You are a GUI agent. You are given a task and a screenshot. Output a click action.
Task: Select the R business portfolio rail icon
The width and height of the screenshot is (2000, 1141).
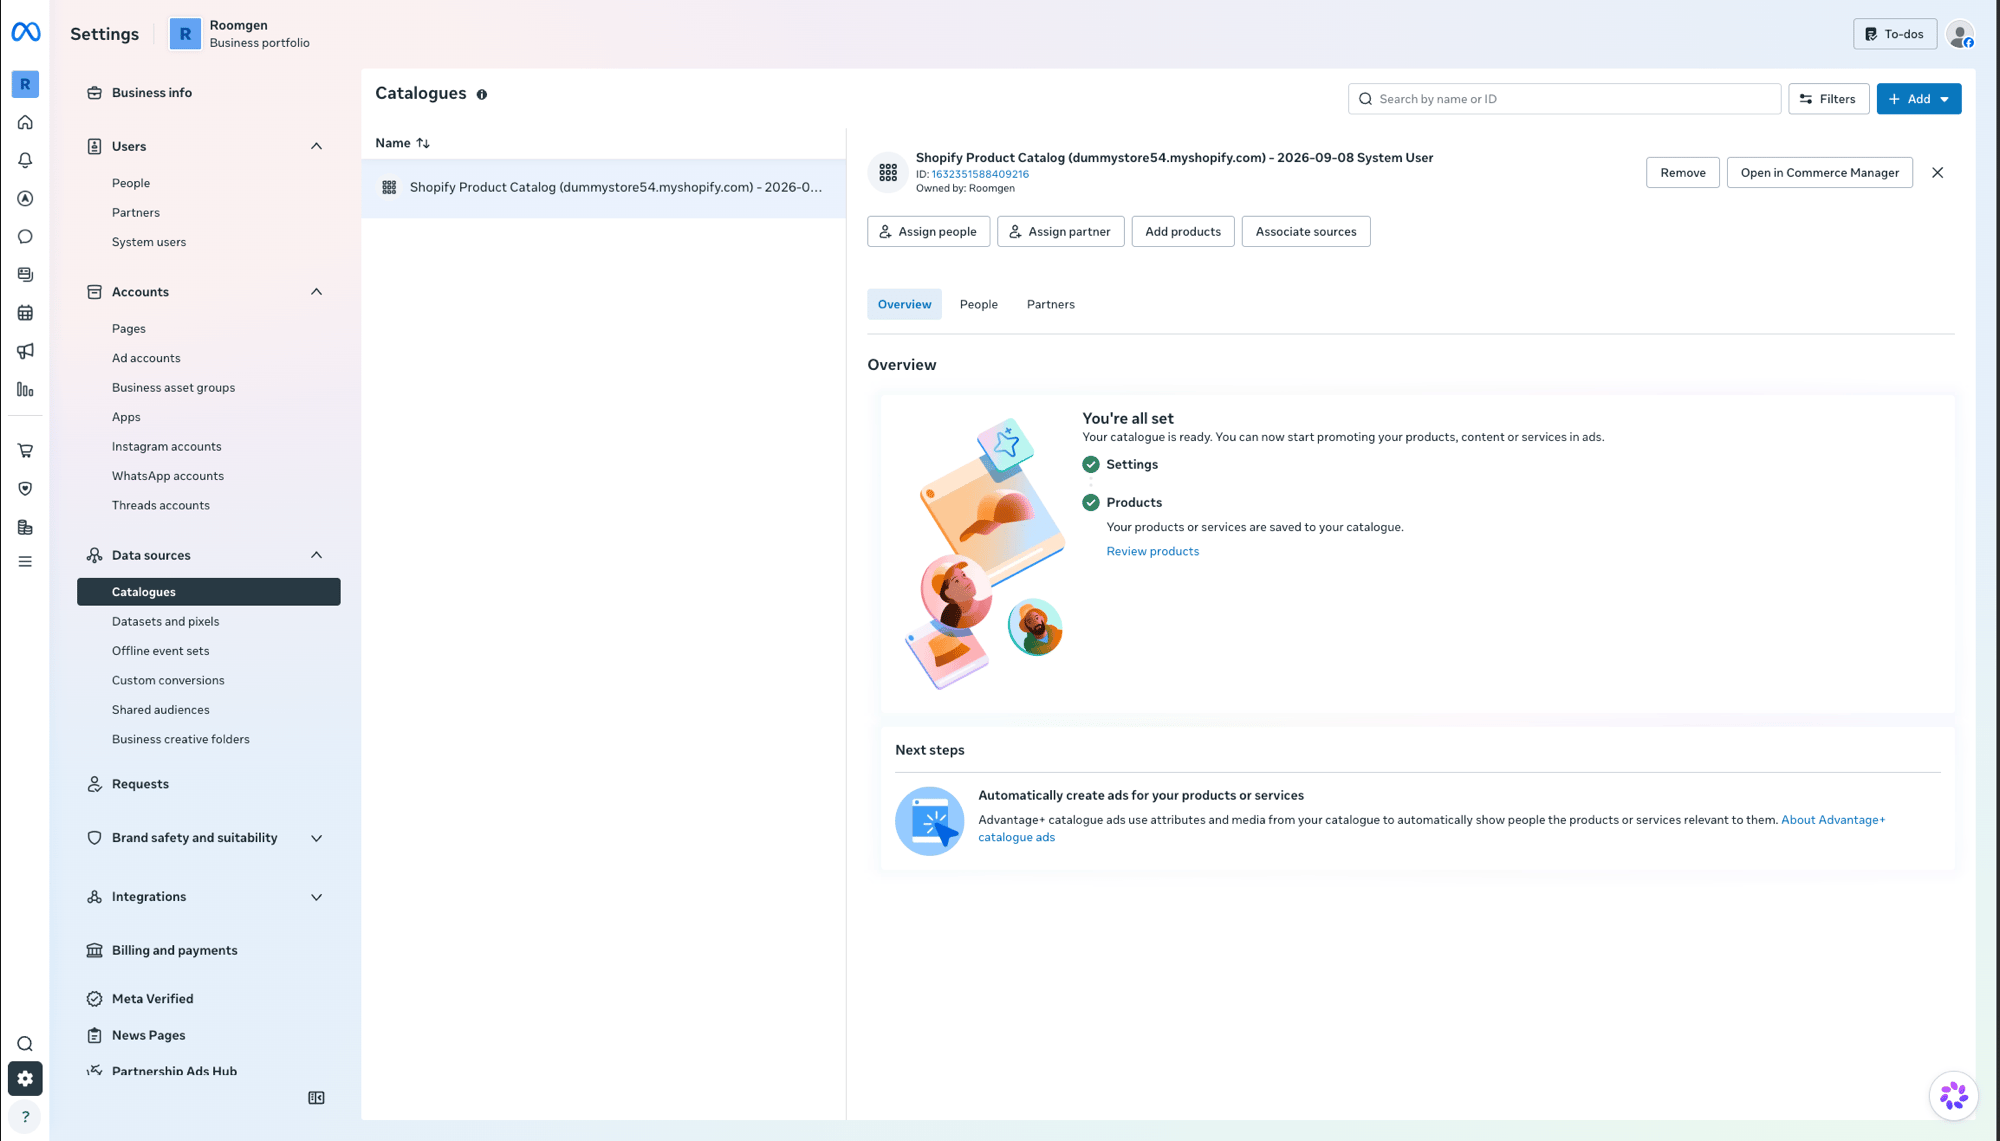click(x=25, y=84)
